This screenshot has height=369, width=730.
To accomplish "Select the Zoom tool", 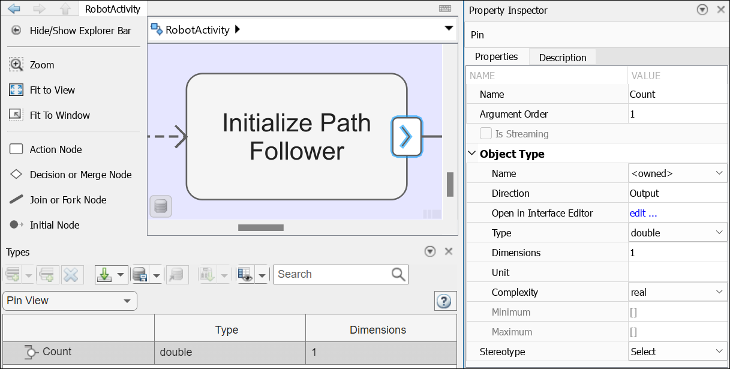I will click(16, 65).
